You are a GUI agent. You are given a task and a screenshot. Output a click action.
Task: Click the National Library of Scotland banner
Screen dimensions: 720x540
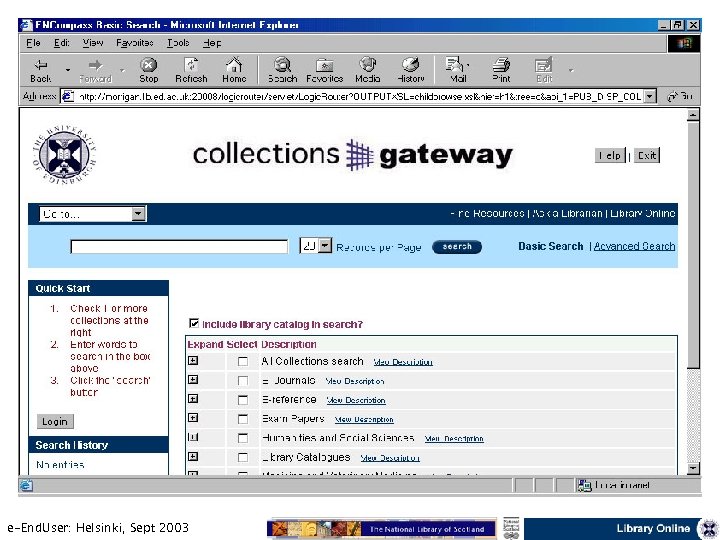[382, 529]
